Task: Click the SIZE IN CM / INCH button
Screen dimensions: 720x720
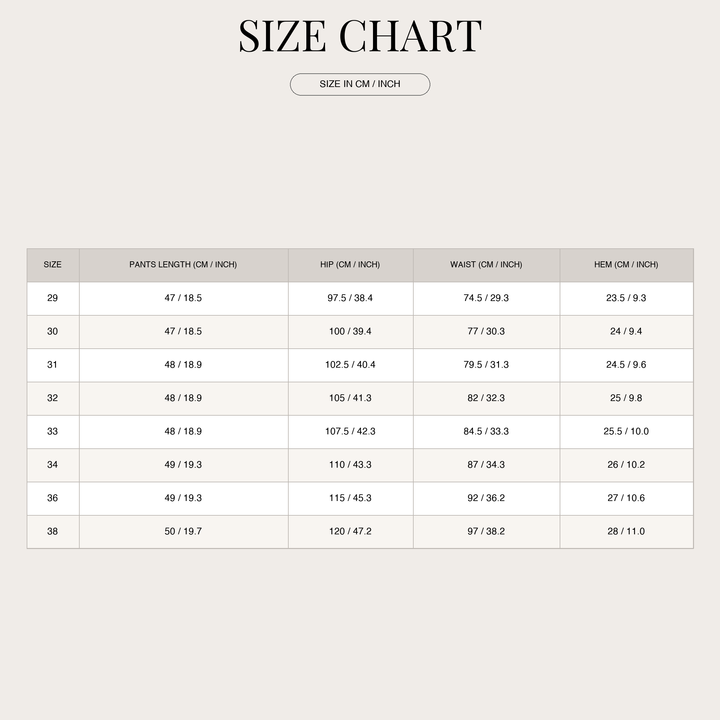Action: [360, 84]
